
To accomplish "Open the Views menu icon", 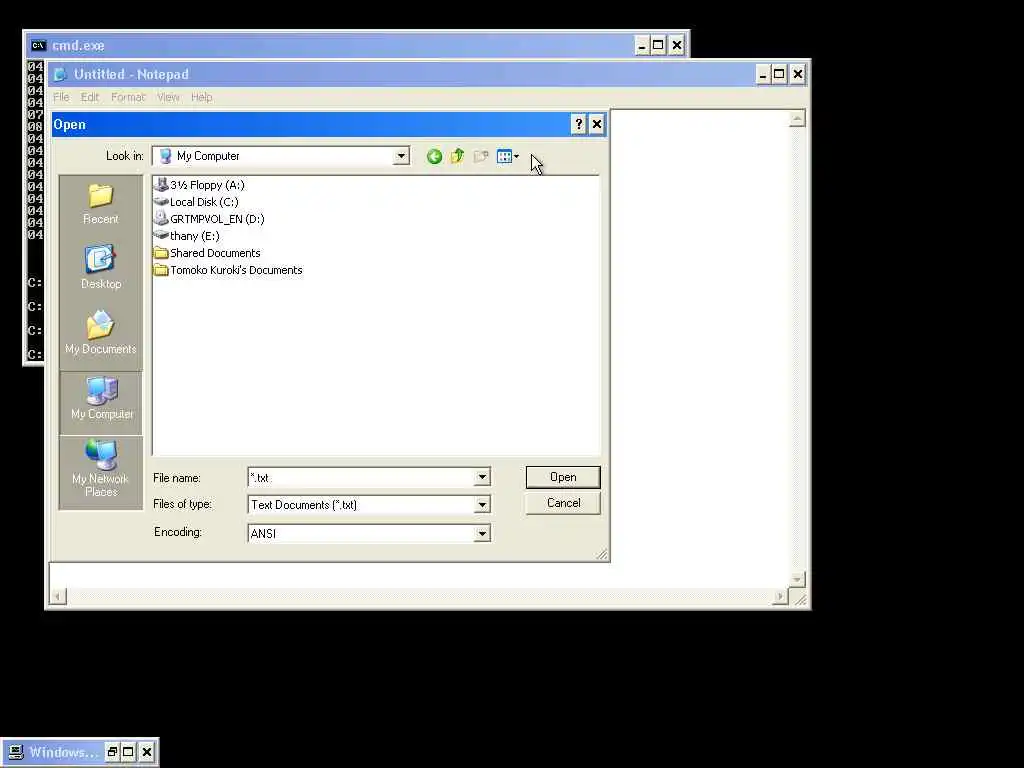I will pyautogui.click(x=507, y=156).
